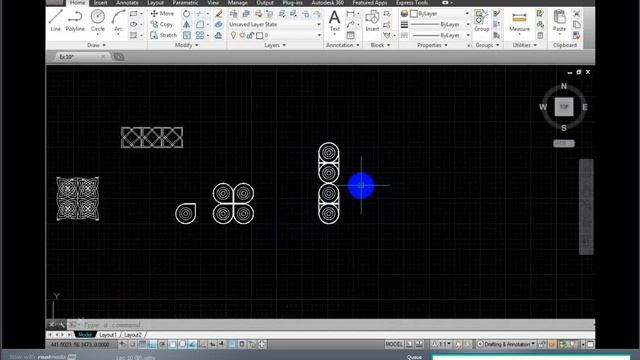Click the Ellipse tool icon

pyautogui.click(x=133, y=24)
